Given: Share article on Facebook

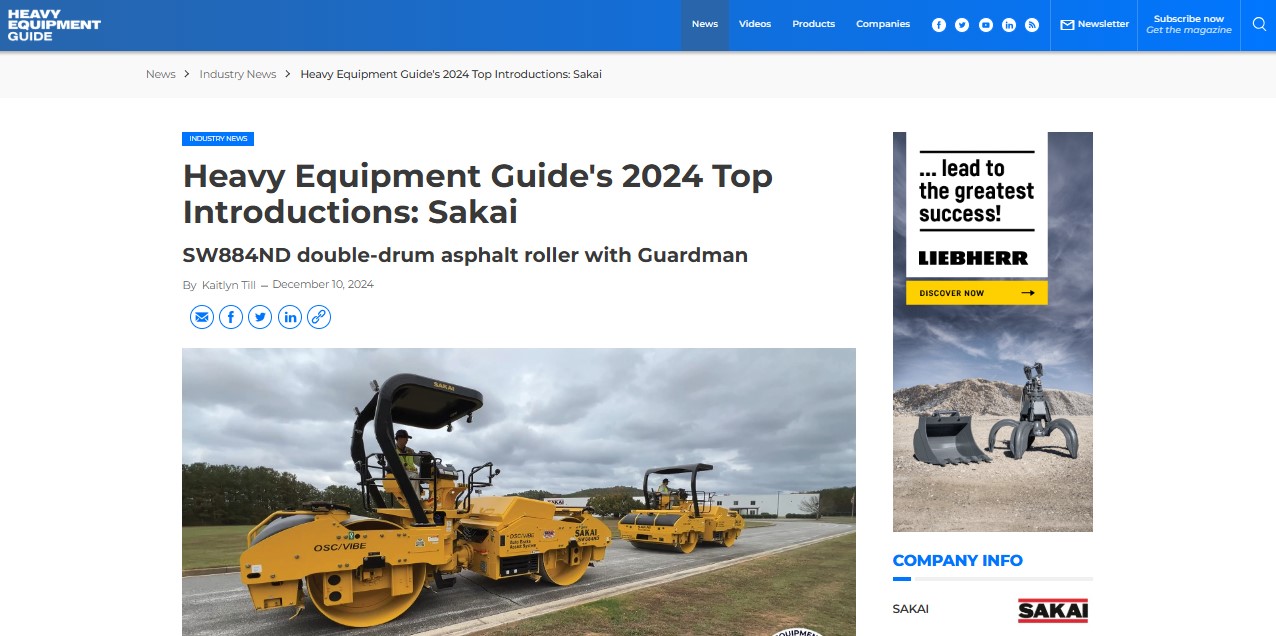Looking at the screenshot, I should pyautogui.click(x=231, y=317).
